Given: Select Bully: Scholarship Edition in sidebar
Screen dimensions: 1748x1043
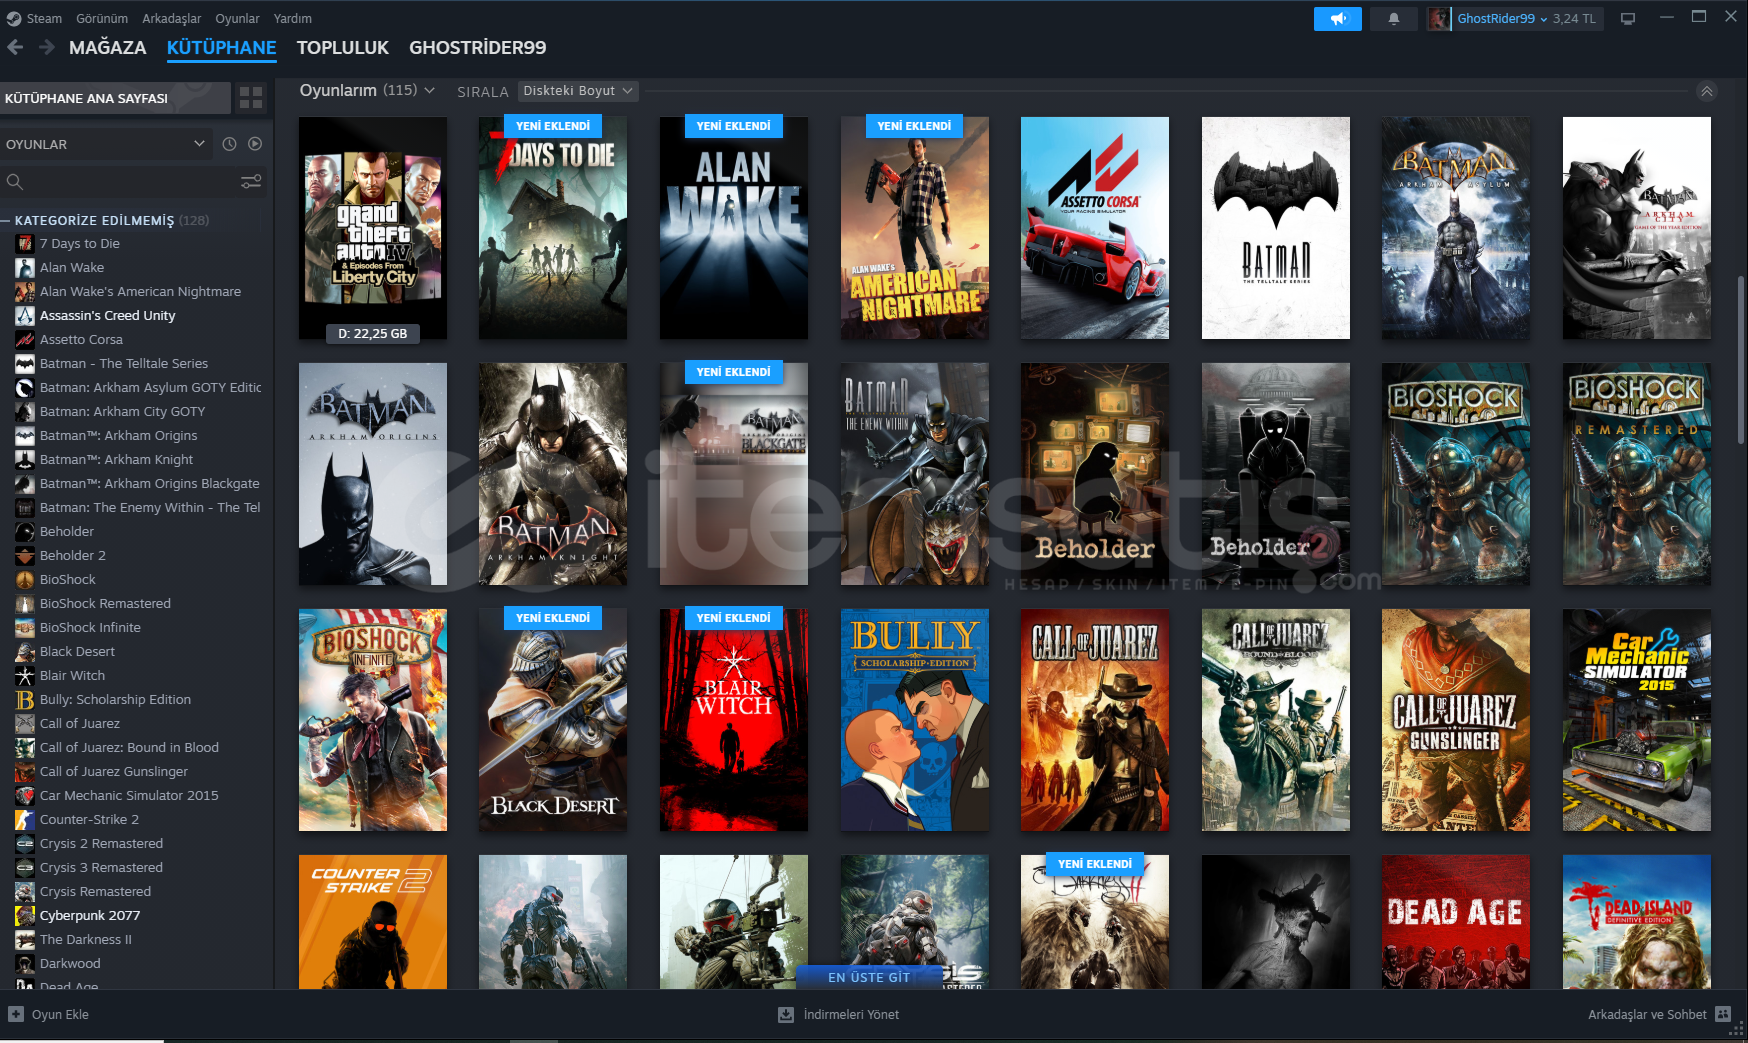Looking at the screenshot, I should click(x=136, y=699).
